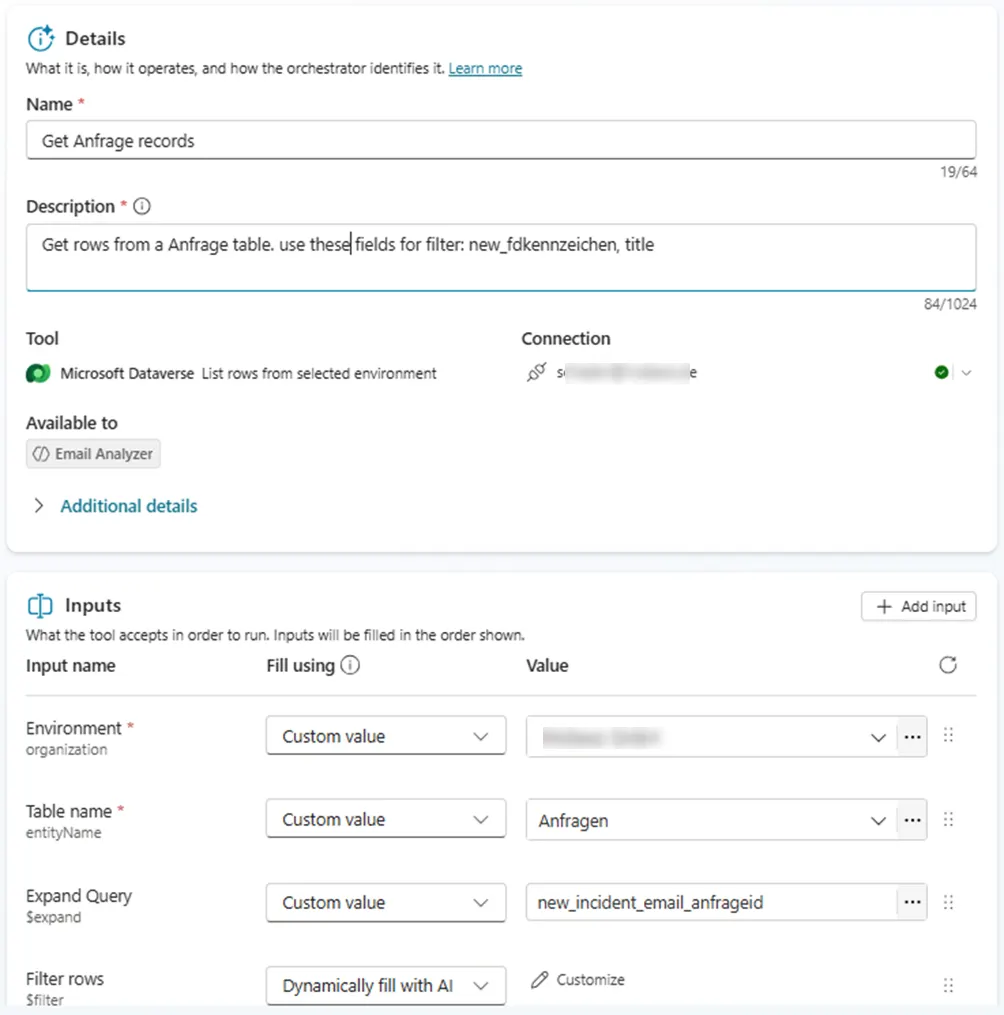
Task: Click drag handle for Environment row
Action: tap(948, 736)
